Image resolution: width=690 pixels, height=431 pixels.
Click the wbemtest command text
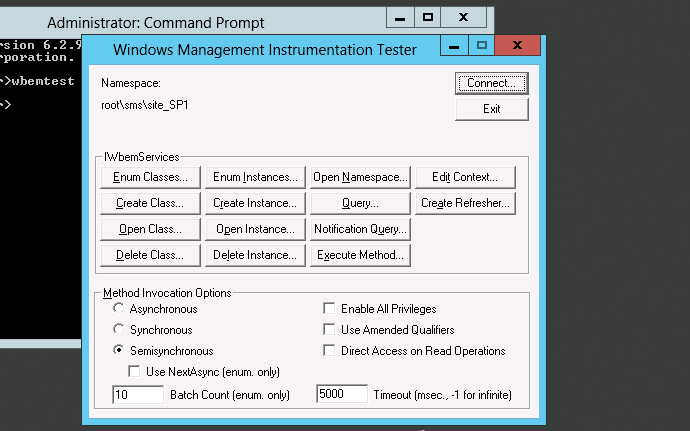coord(43,81)
